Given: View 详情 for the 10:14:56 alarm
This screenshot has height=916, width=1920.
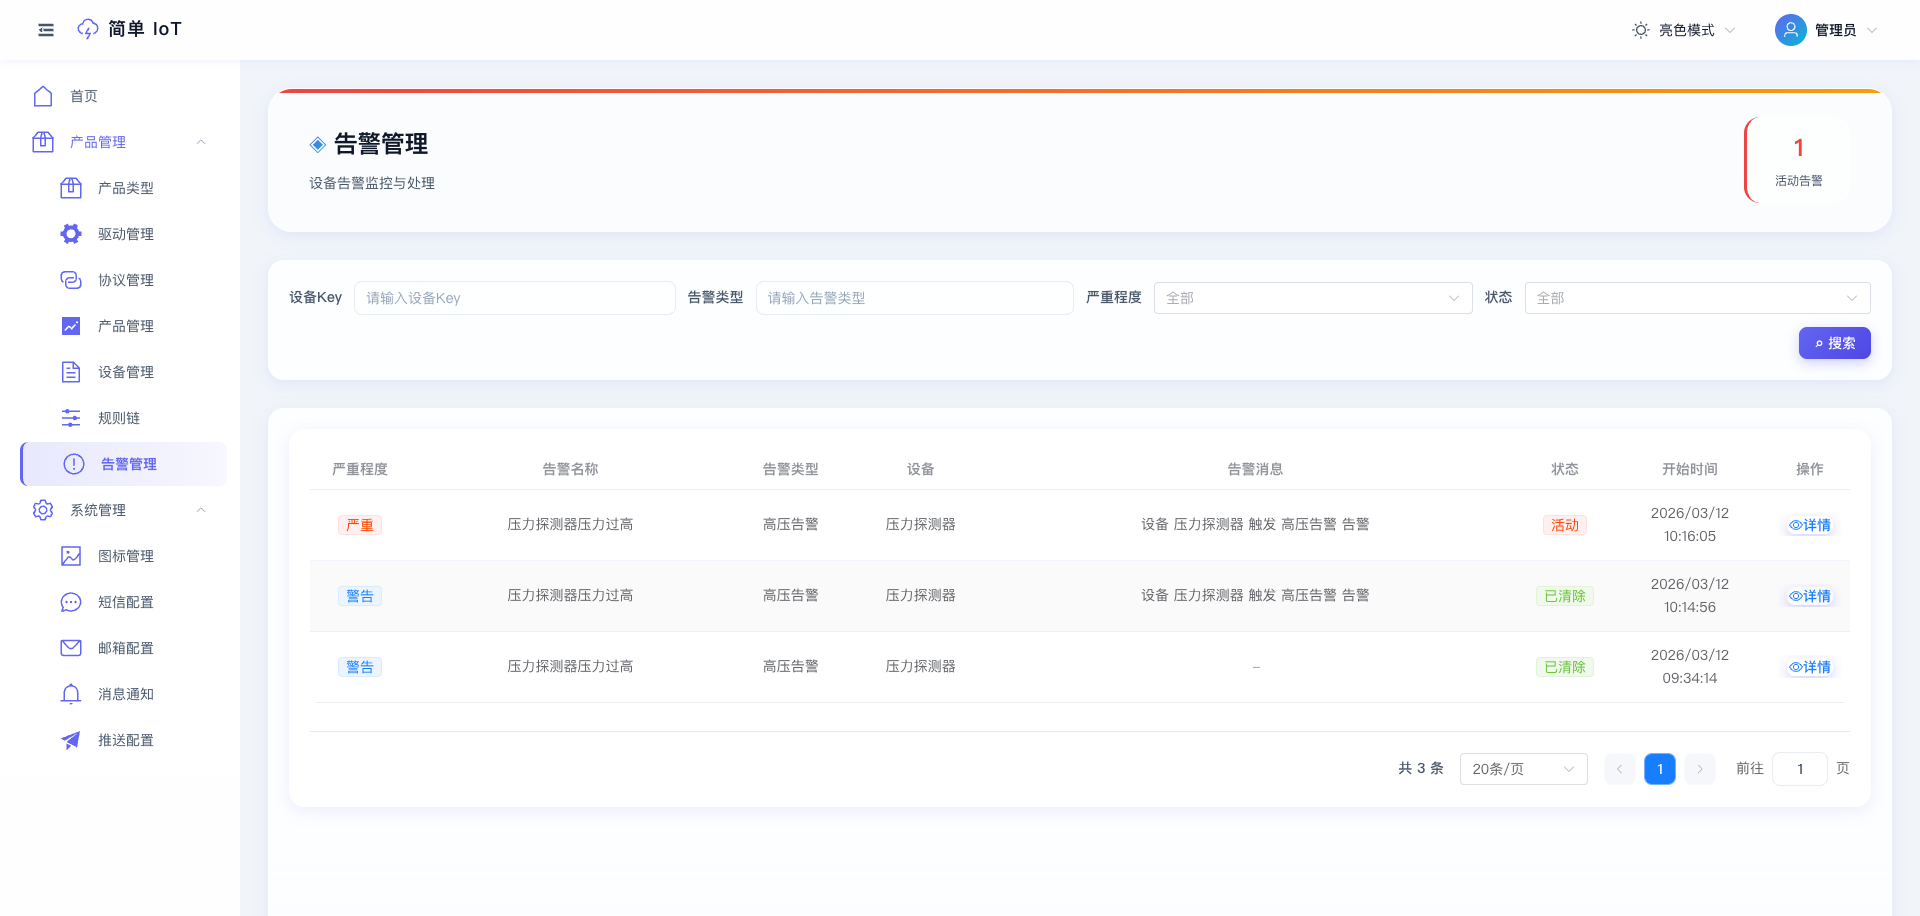Looking at the screenshot, I should [x=1810, y=596].
